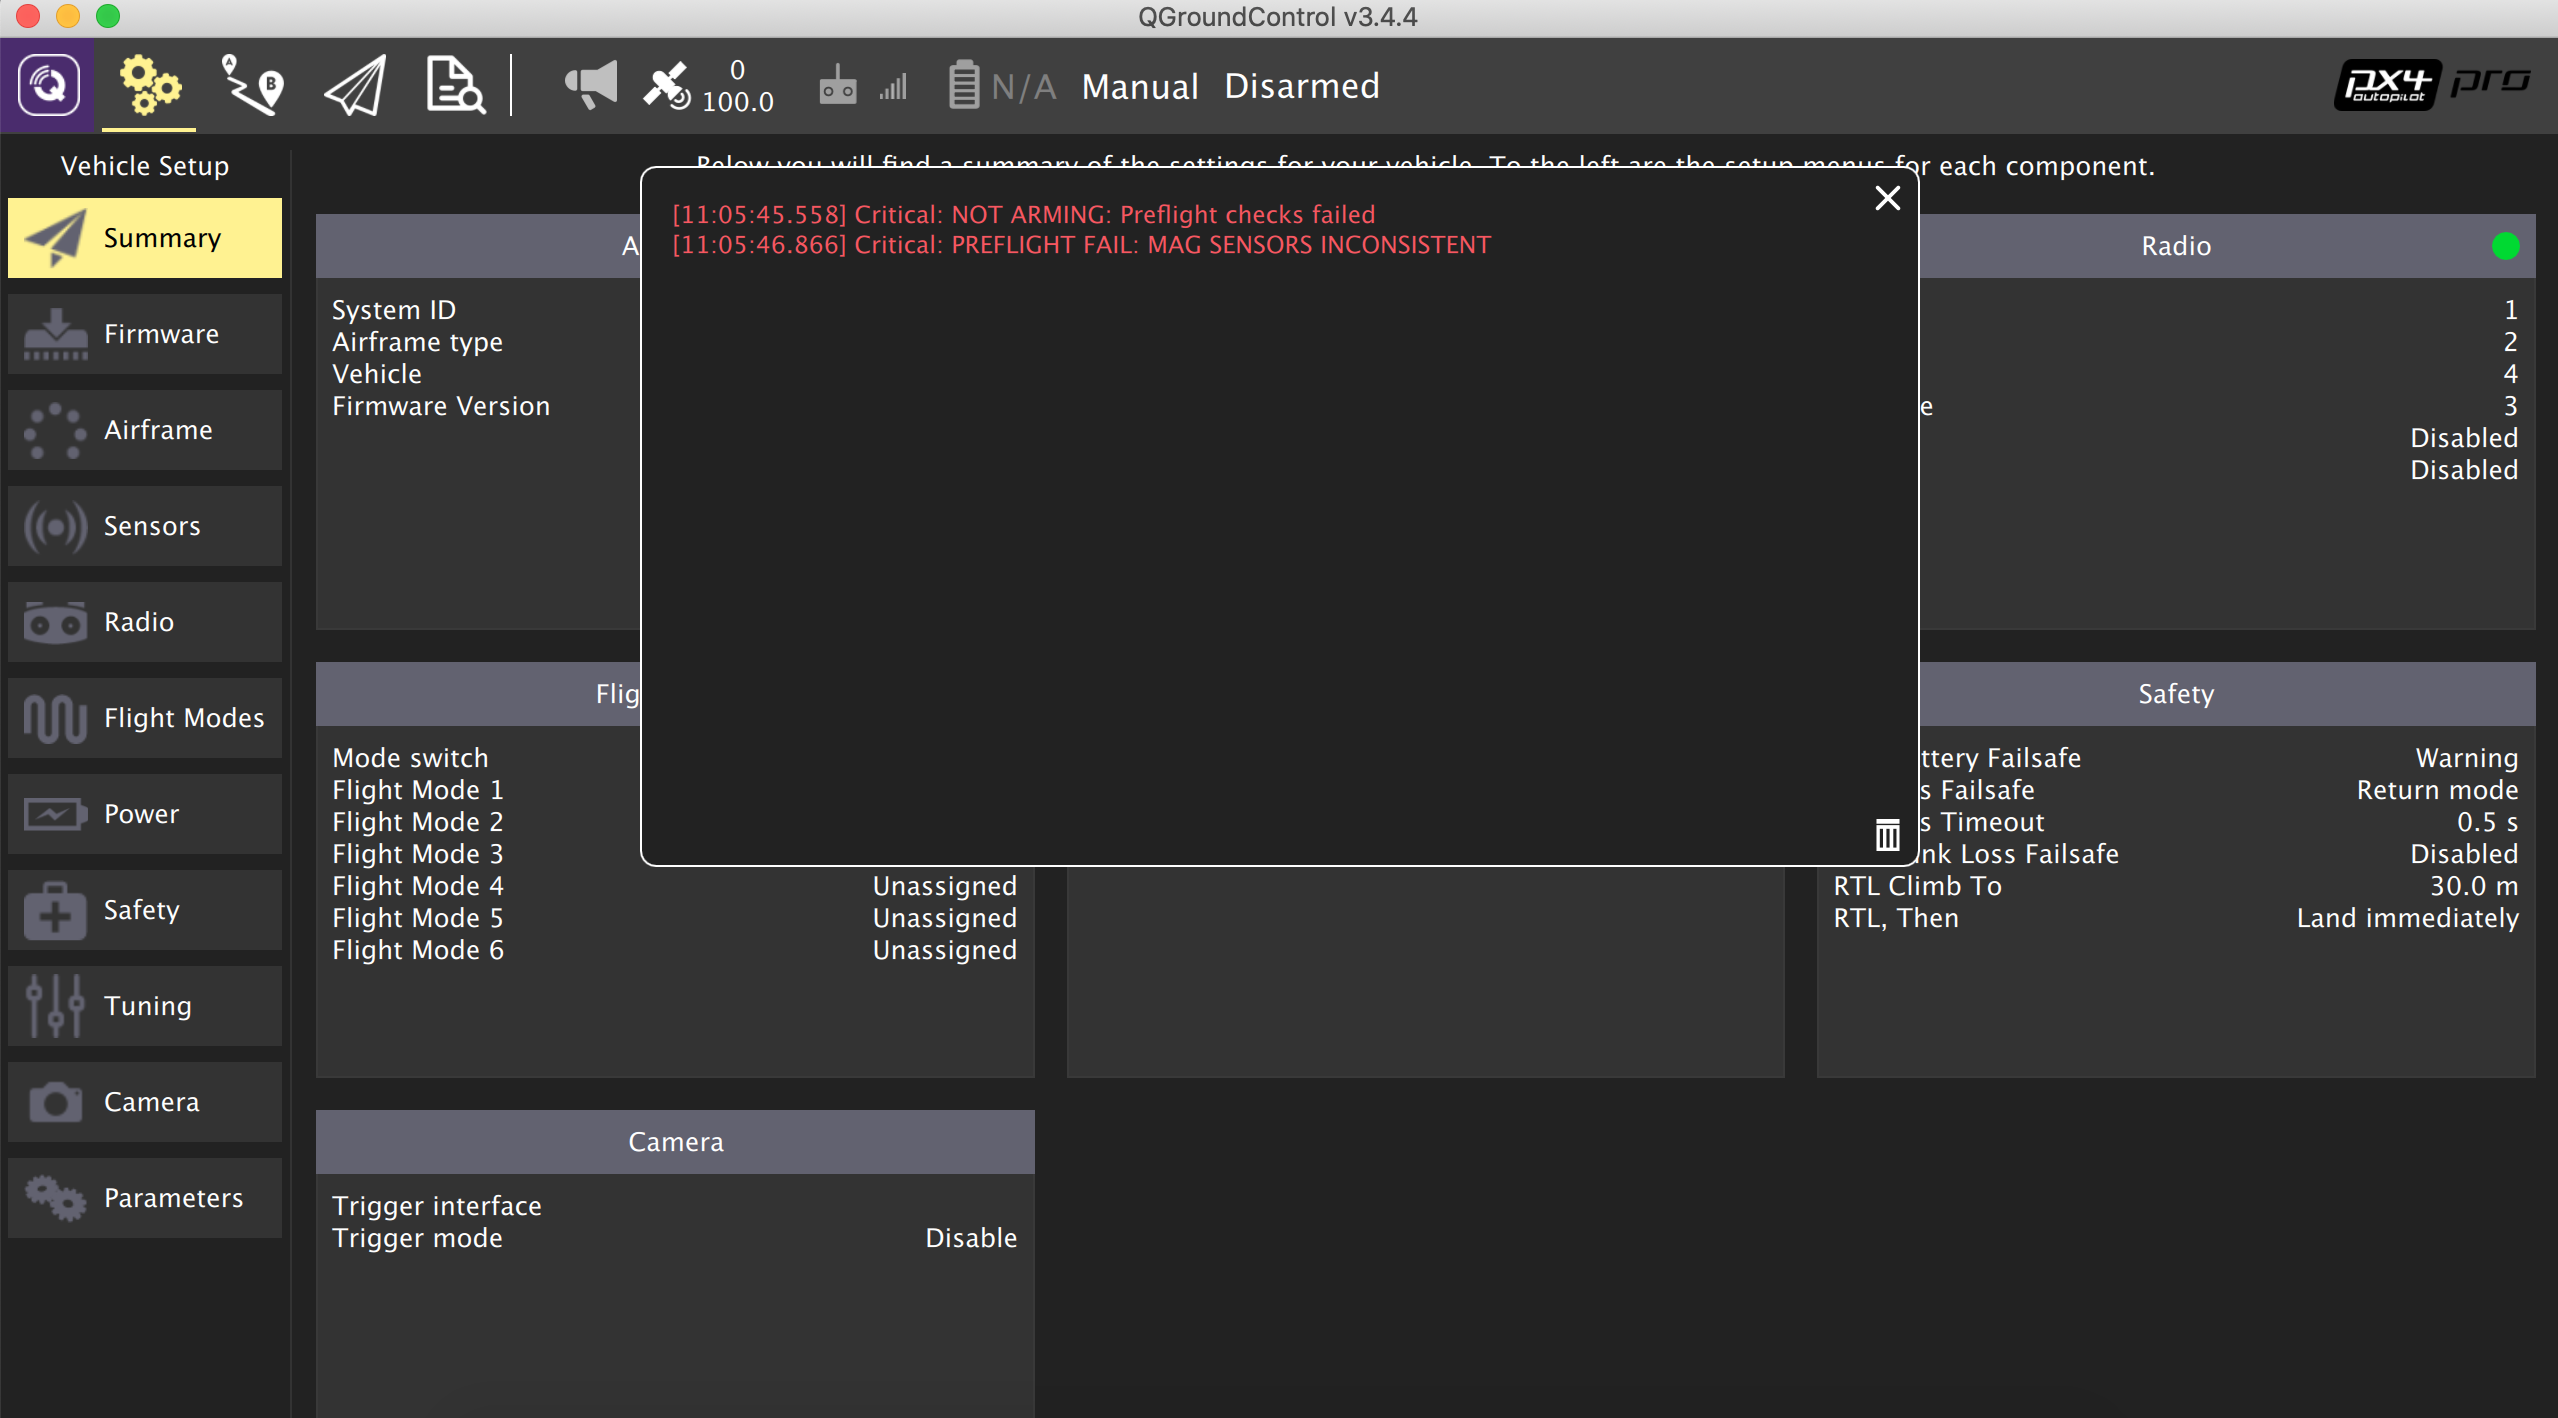Click the 'System ID' summary row
Image resolution: width=2558 pixels, height=1418 pixels.
click(x=394, y=310)
